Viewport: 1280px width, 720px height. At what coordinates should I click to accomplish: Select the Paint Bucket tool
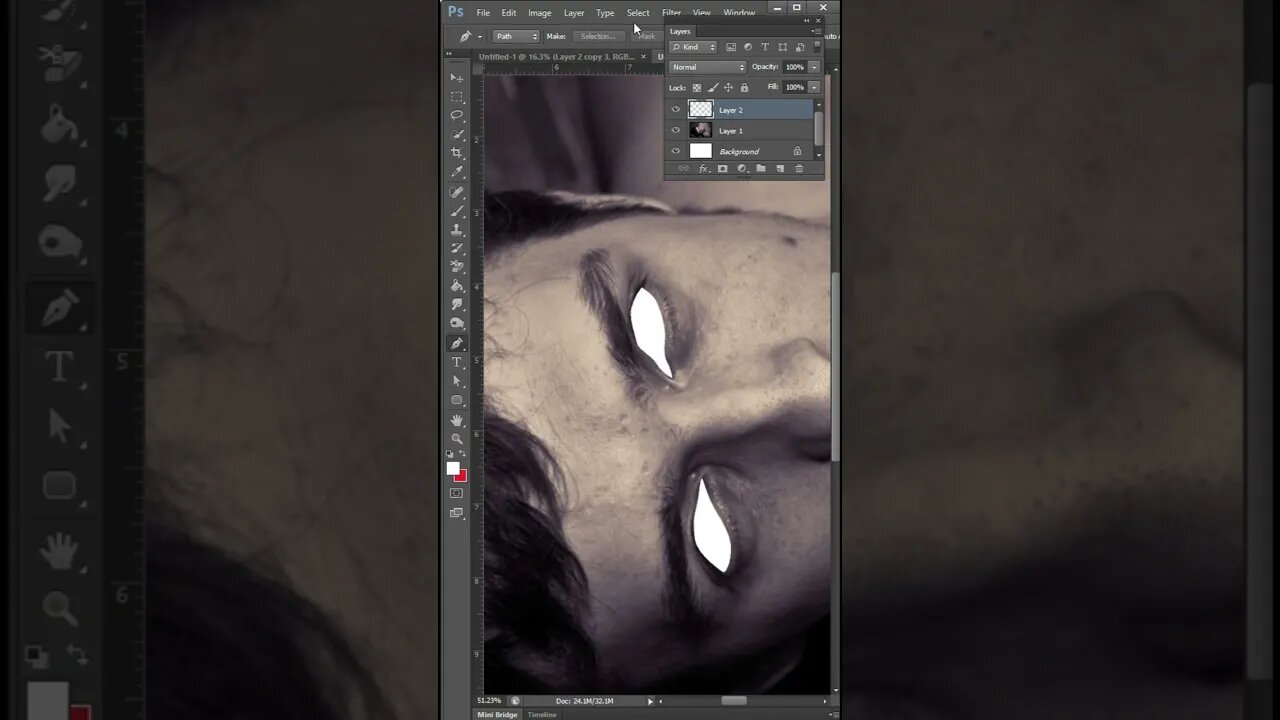(x=457, y=286)
